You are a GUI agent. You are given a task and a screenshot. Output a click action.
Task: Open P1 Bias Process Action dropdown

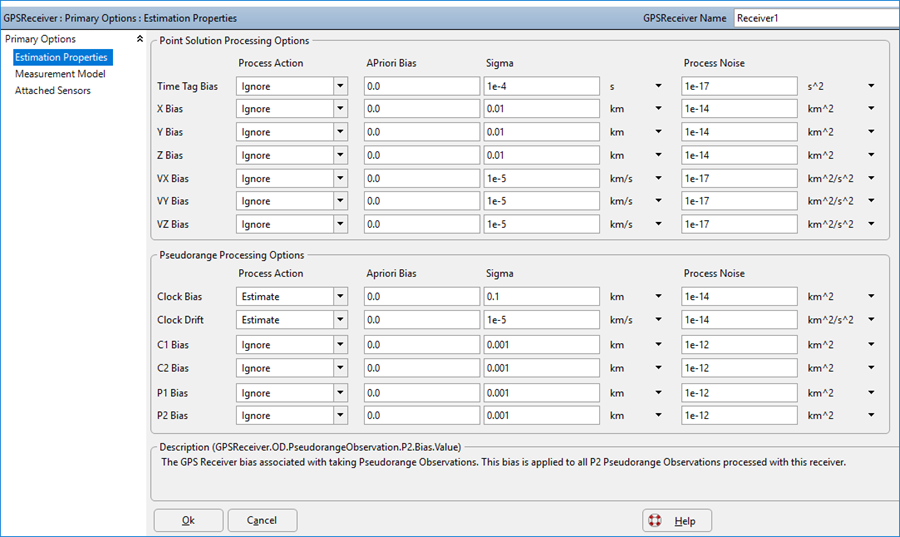click(x=340, y=393)
